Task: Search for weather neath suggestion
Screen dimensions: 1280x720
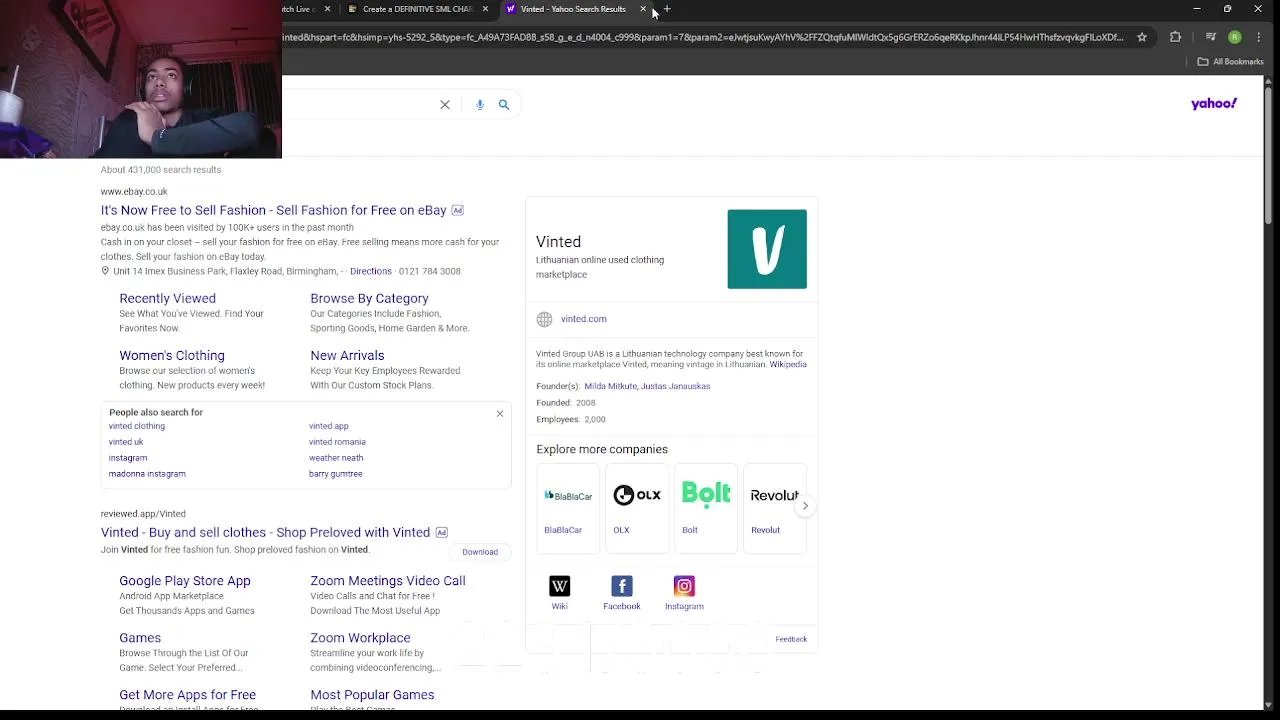Action: [x=336, y=458]
